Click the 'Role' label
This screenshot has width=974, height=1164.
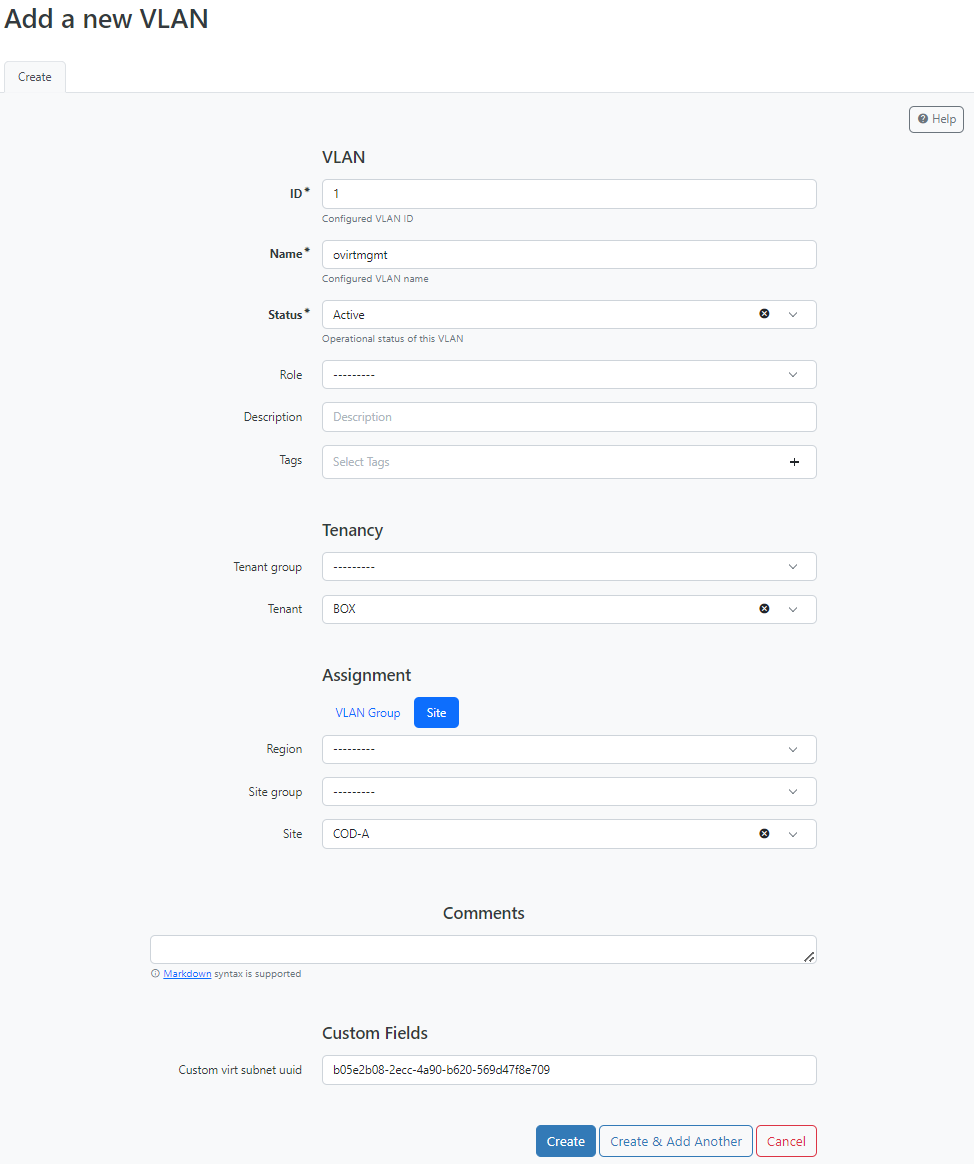(290, 375)
